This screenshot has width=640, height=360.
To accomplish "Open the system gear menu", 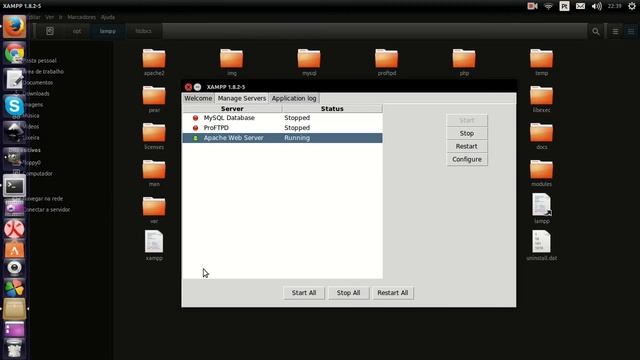I will pyautogui.click(x=631, y=6).
